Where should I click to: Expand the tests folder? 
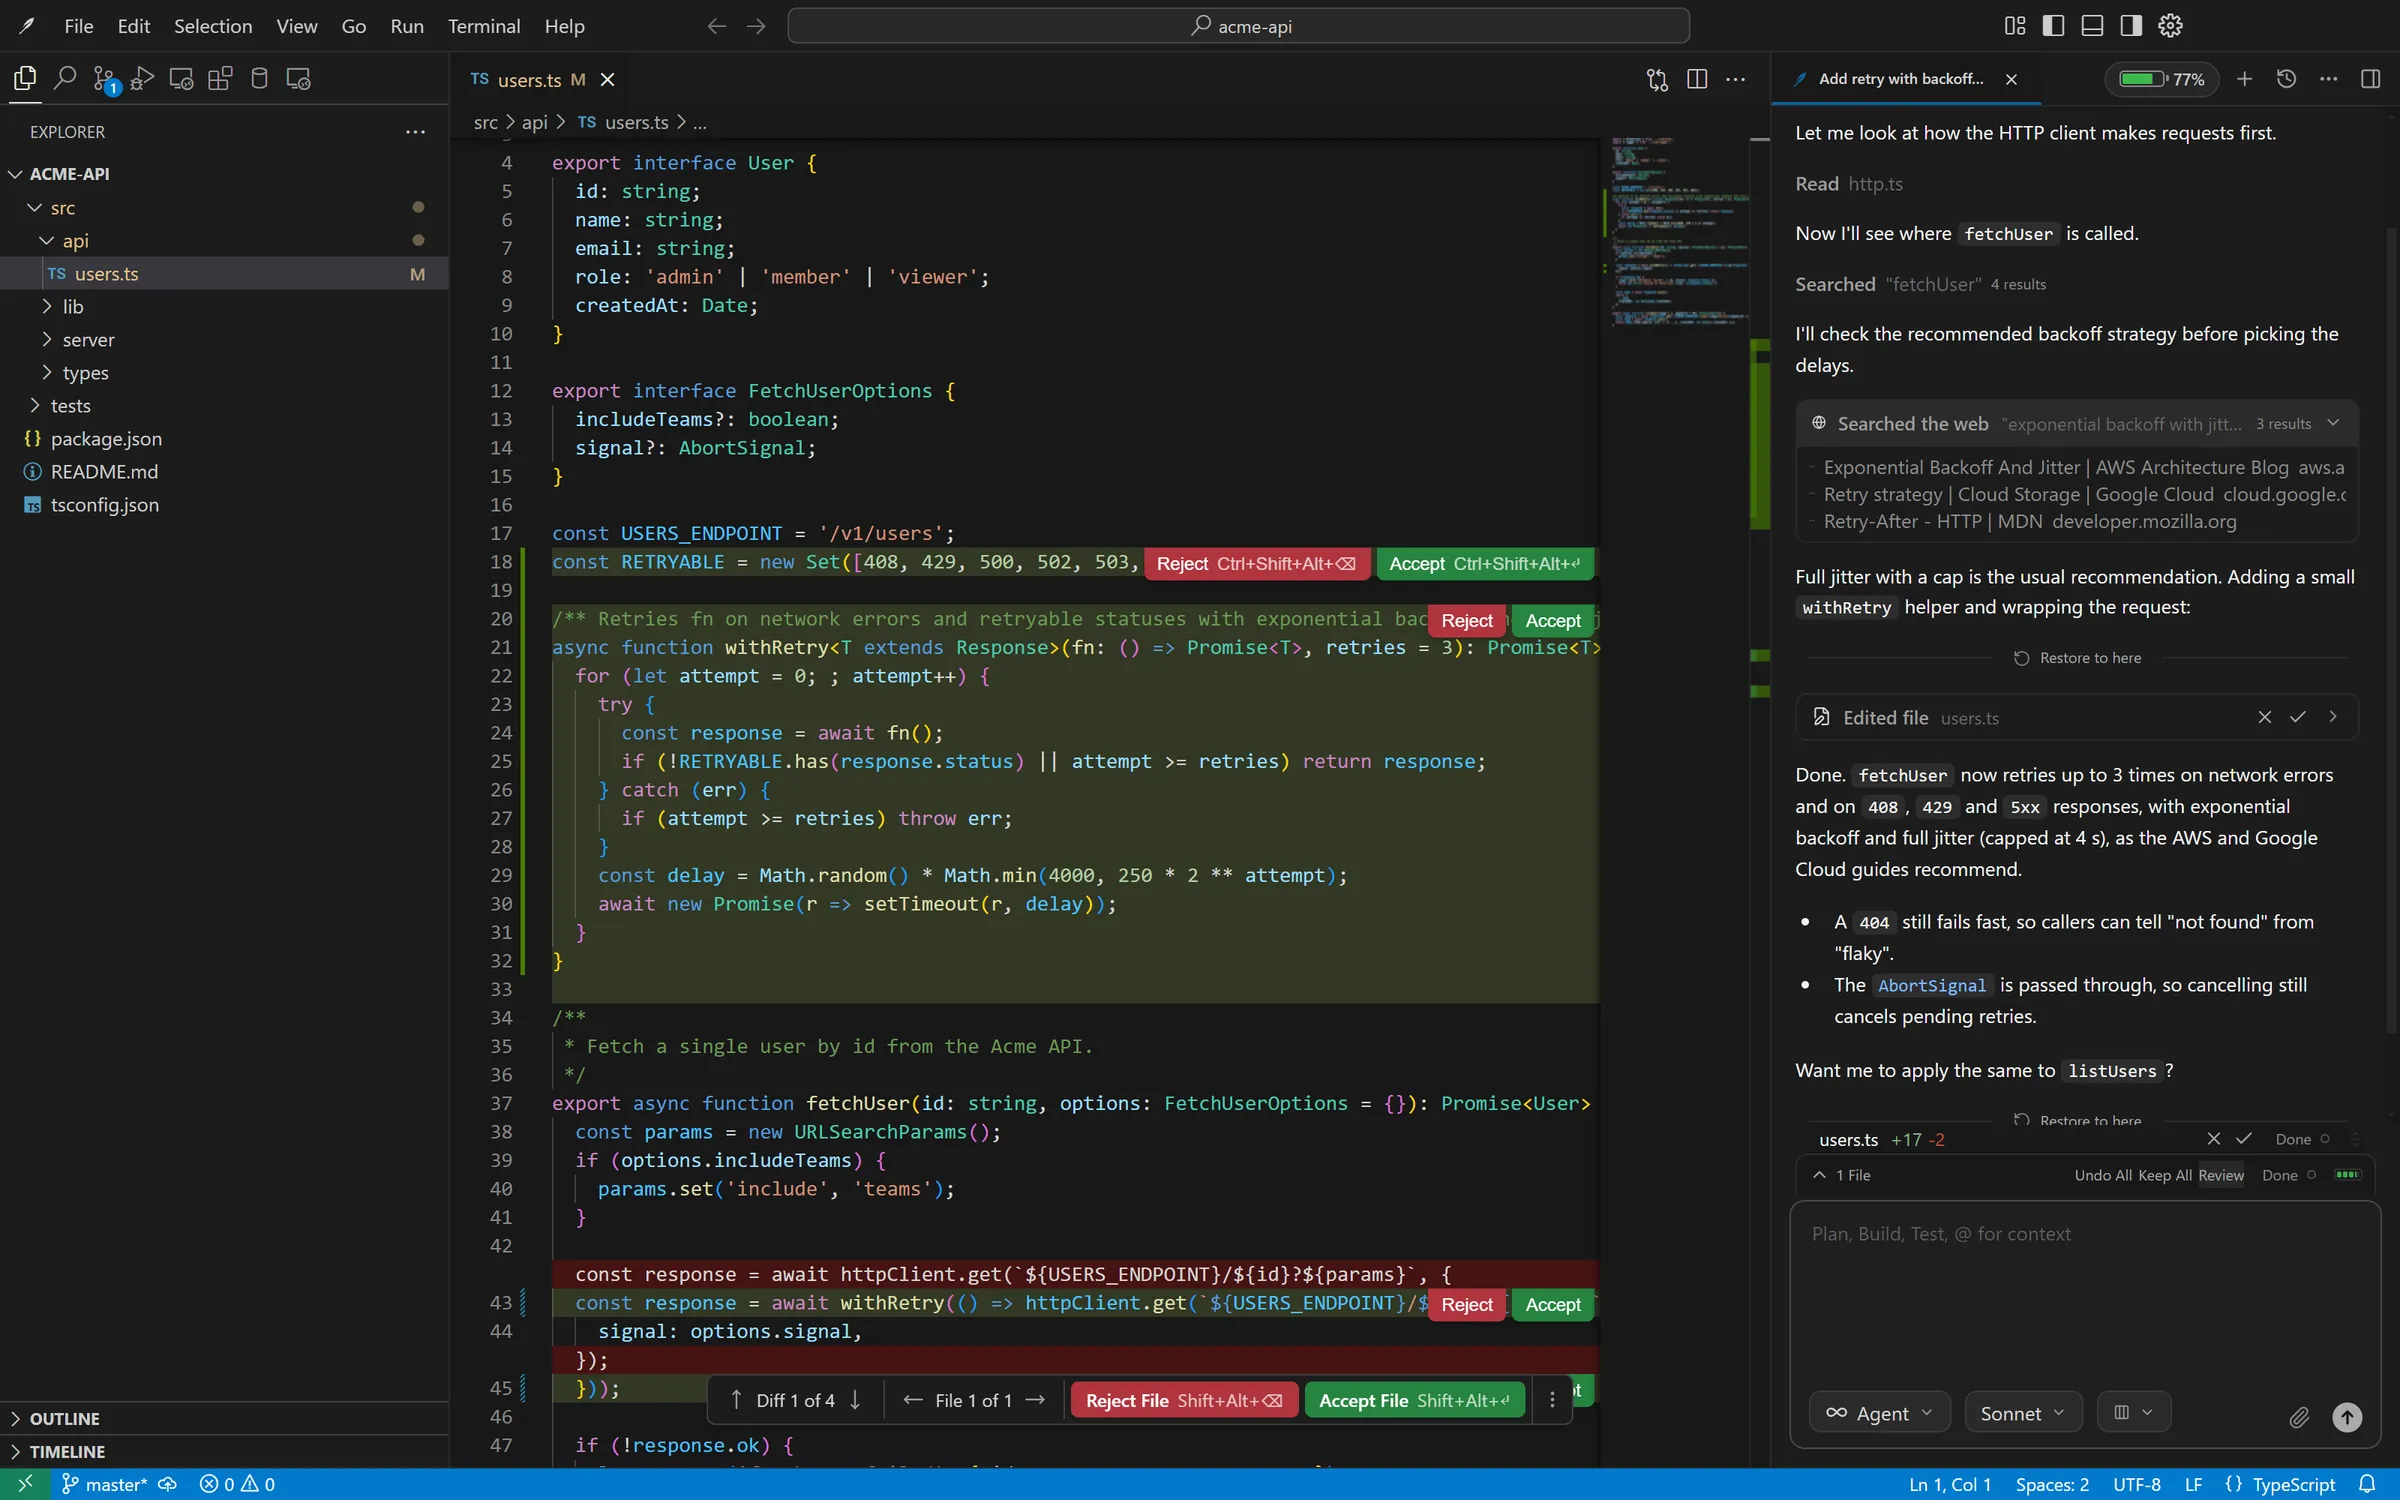click(x=224, y=405)
